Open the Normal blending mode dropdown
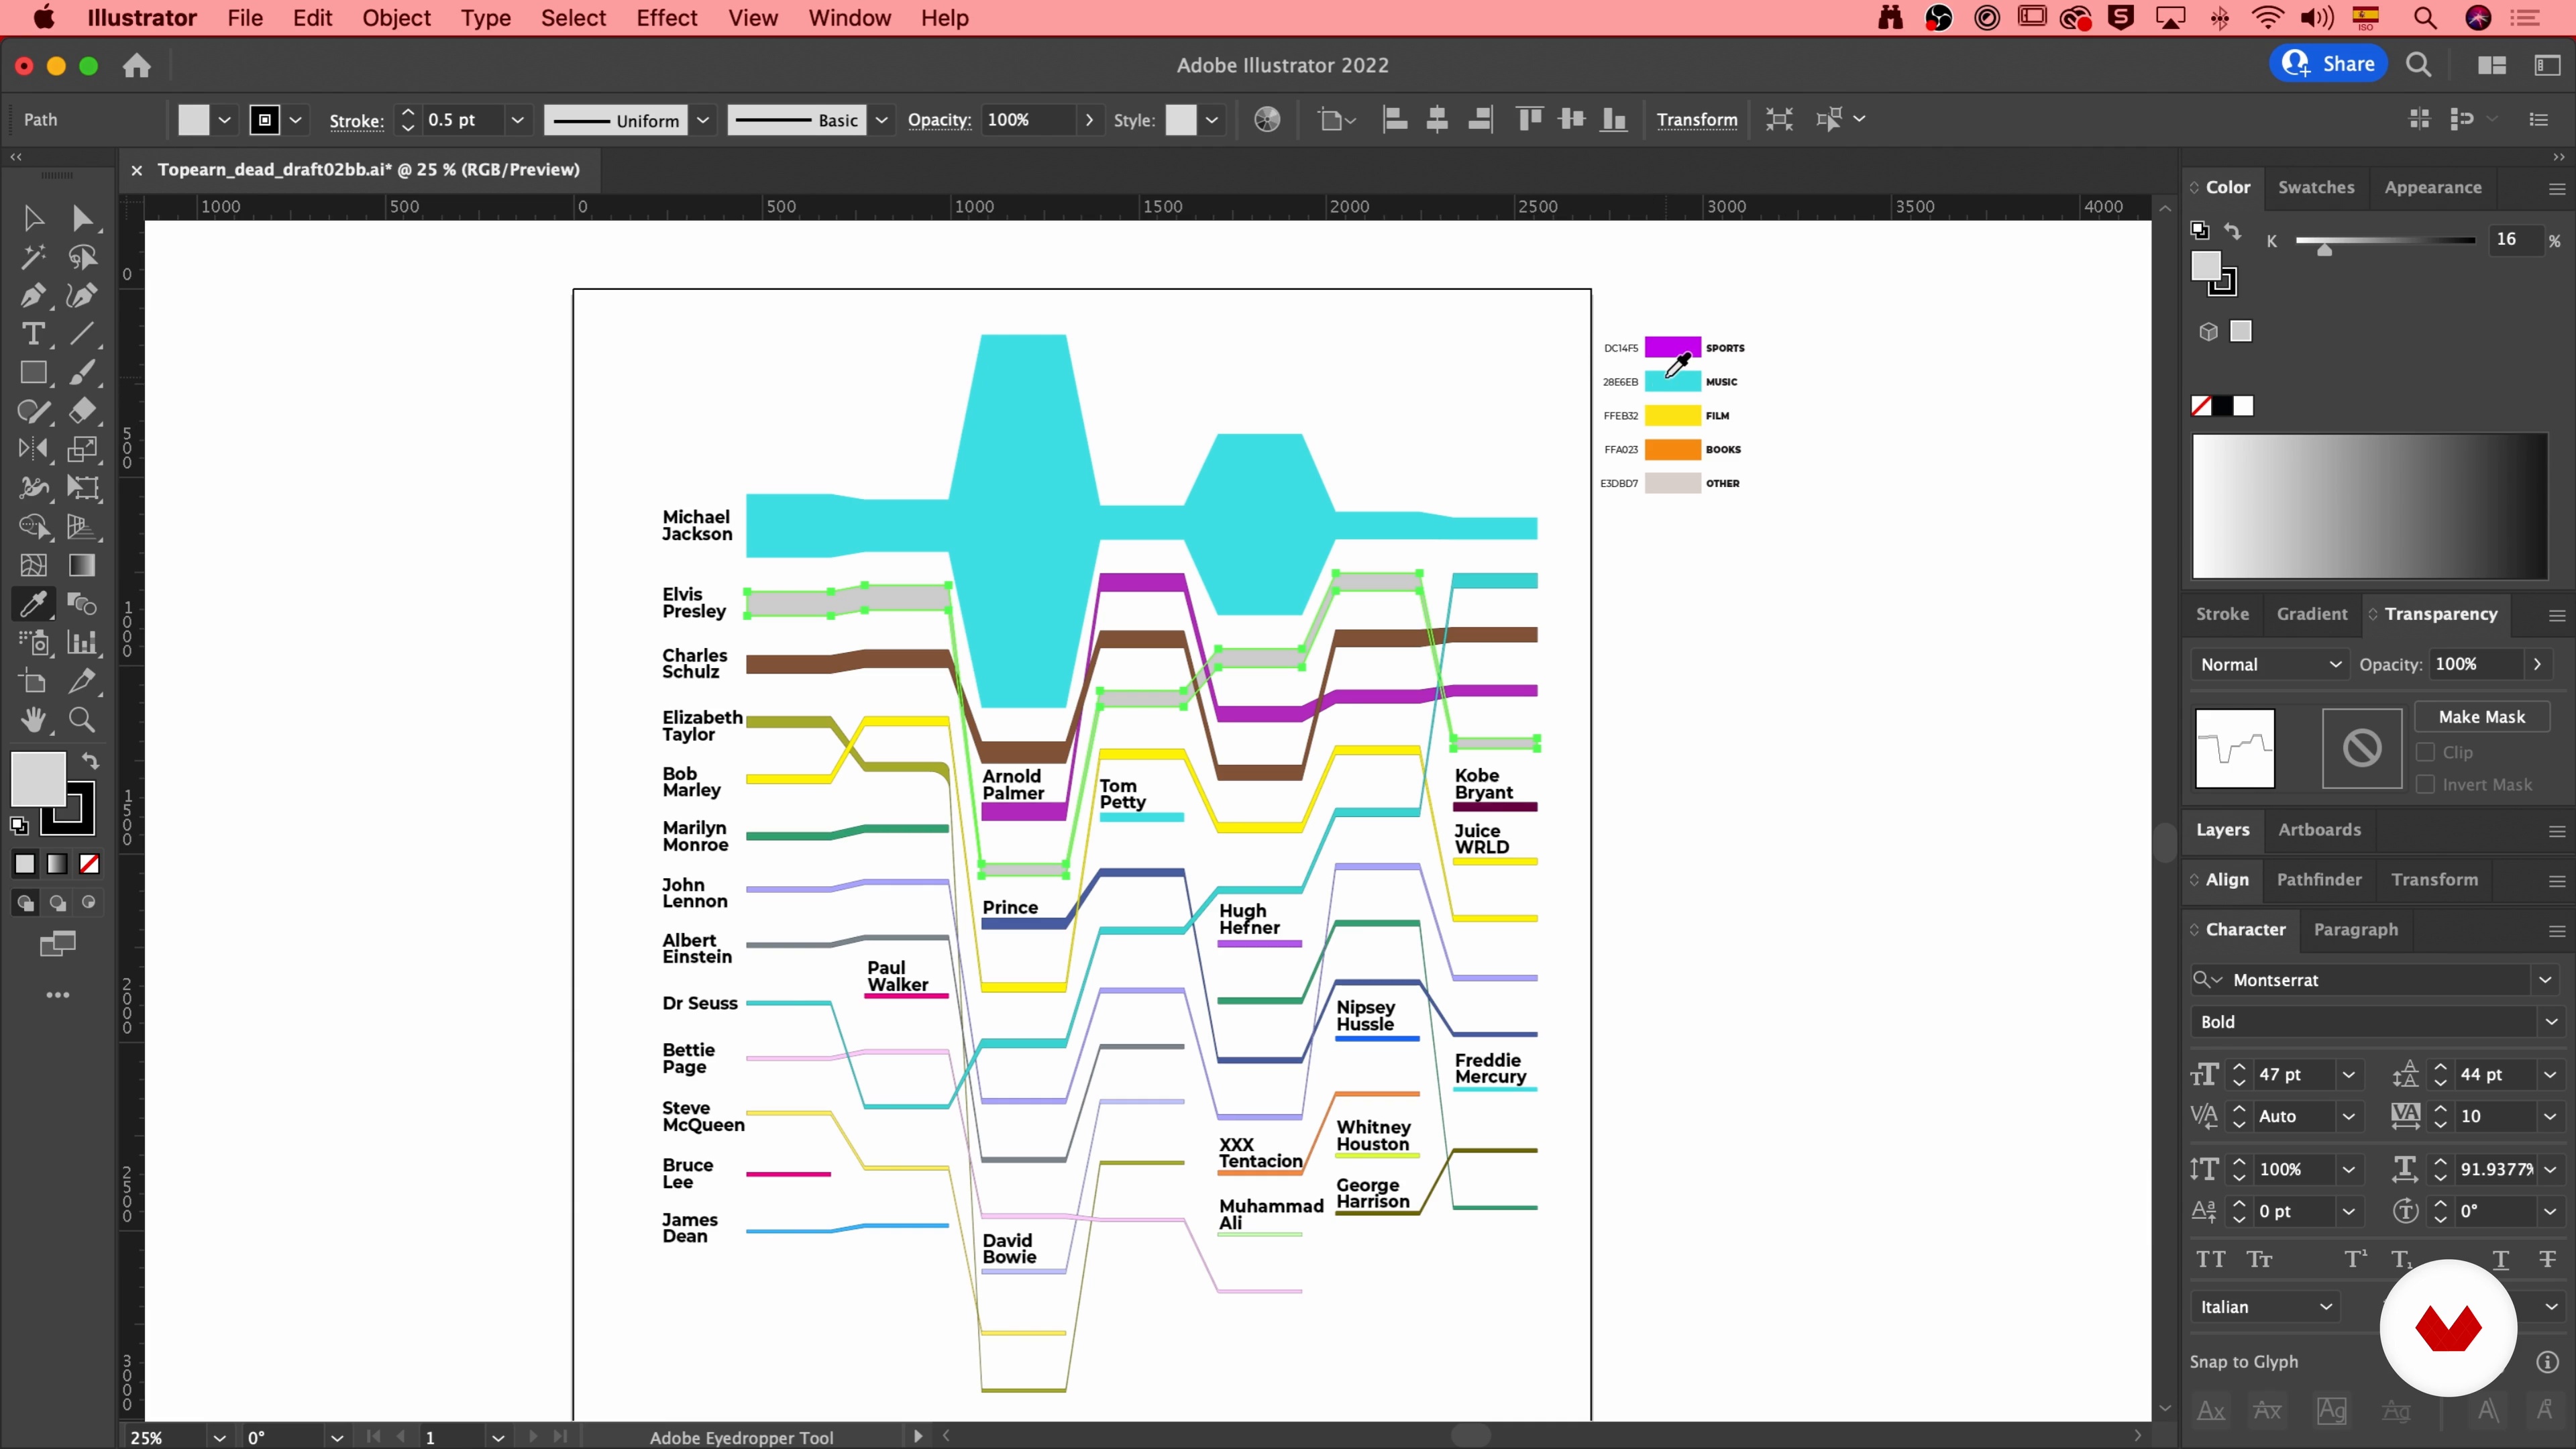Image resolution: width=2576 pixels, height=1449 pixels. [2270, 665]
